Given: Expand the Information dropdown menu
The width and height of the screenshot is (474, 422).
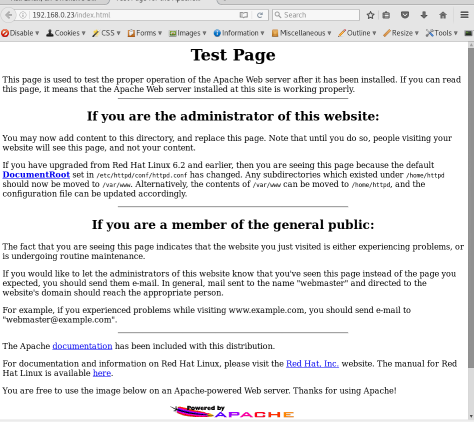Looking at the screenshot, I should 239,33.
